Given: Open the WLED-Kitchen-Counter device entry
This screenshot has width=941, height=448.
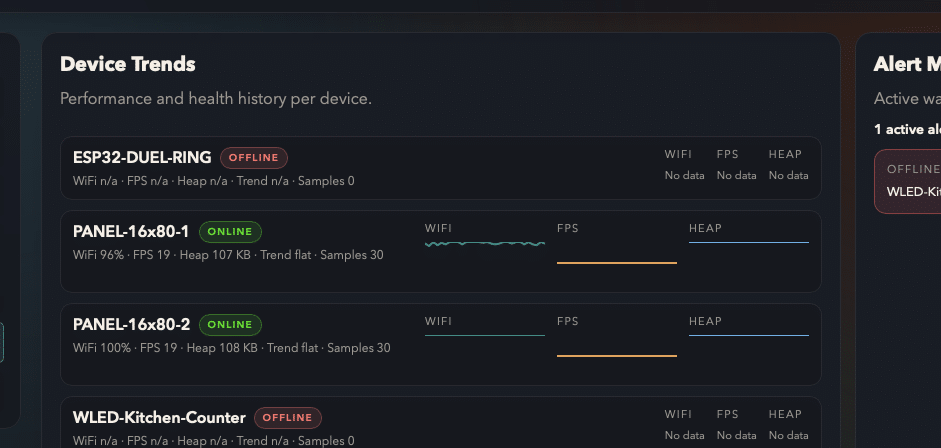Looking at the screenshot, I should 159,417.
